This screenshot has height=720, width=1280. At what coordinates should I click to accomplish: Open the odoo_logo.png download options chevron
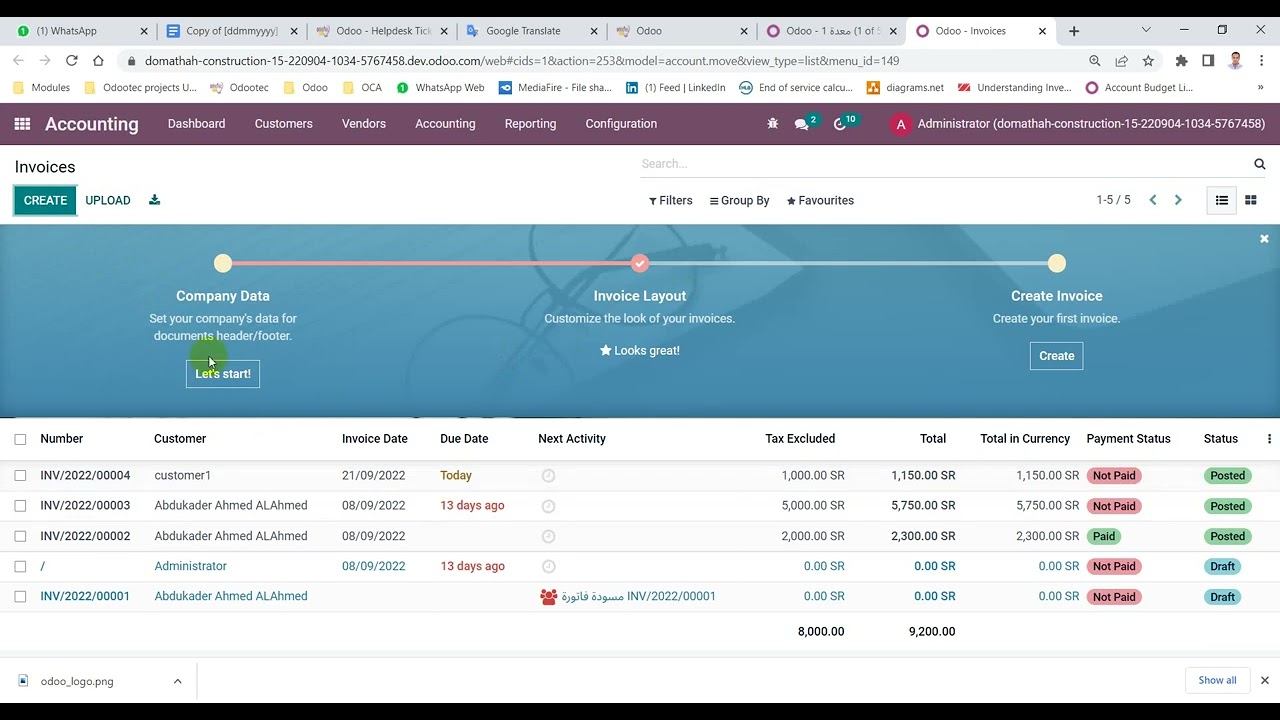(x=177, y=681)
